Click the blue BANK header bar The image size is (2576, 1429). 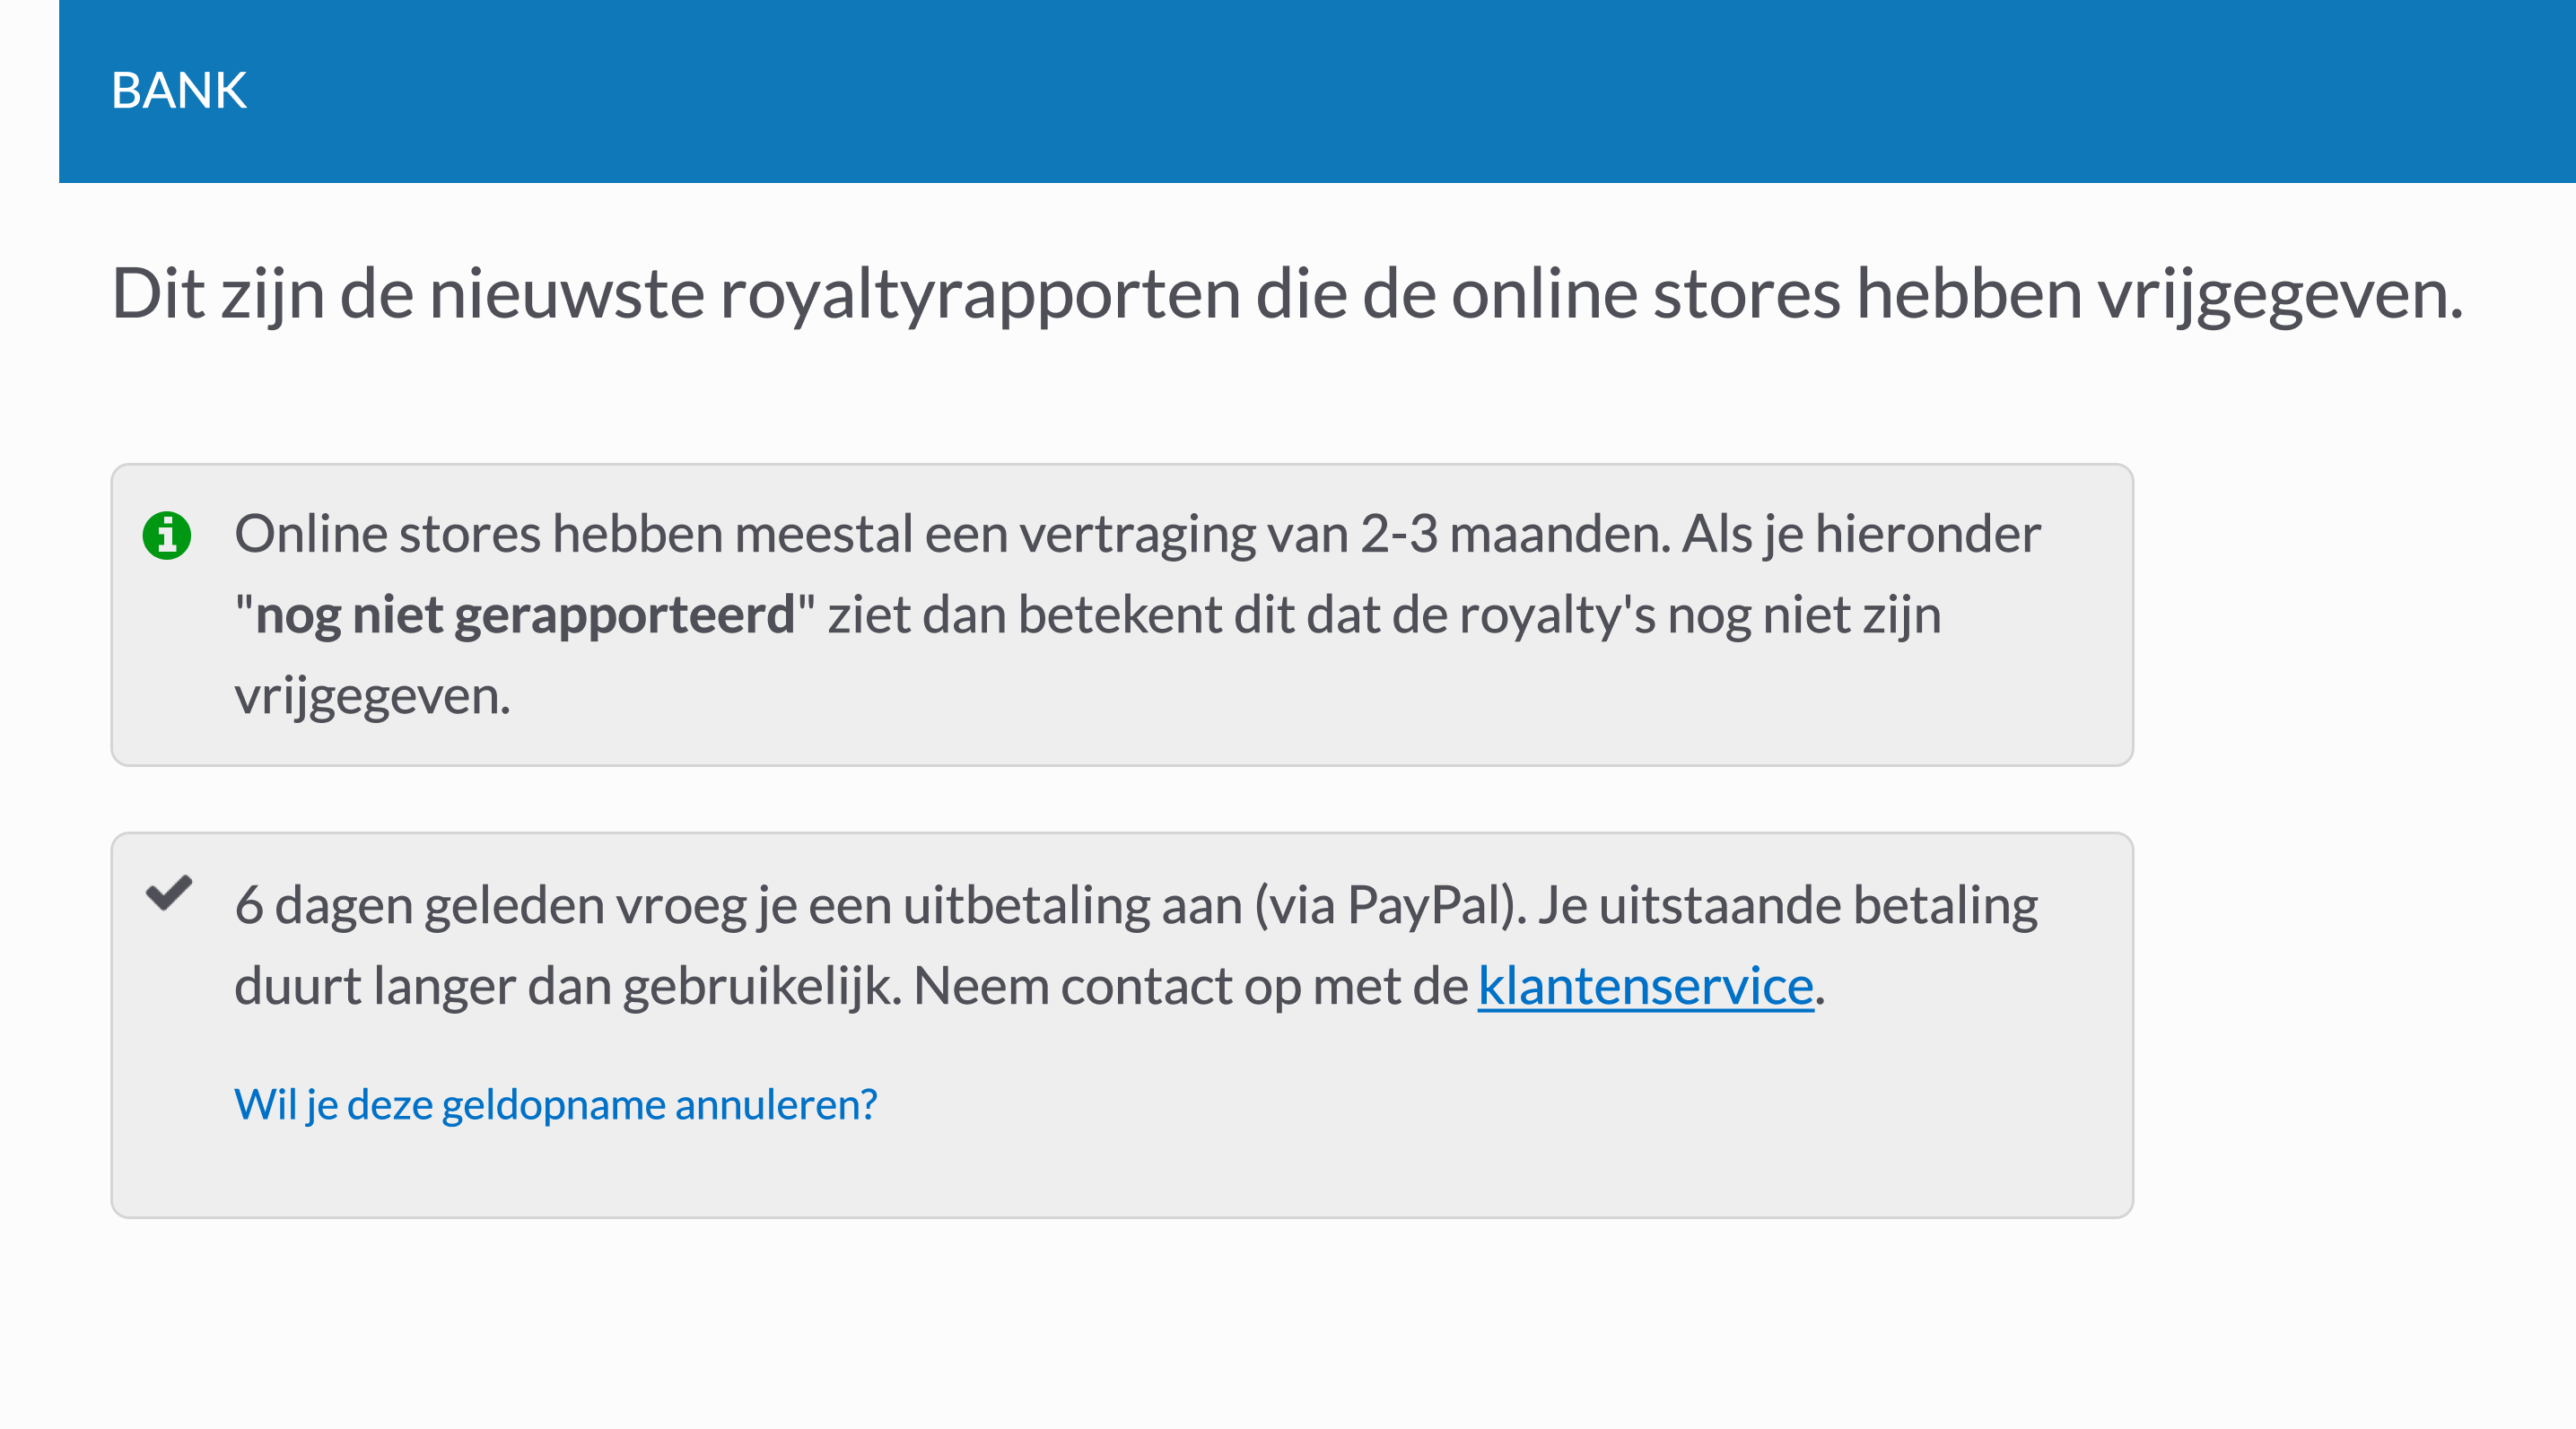[x=1288, y=91]
